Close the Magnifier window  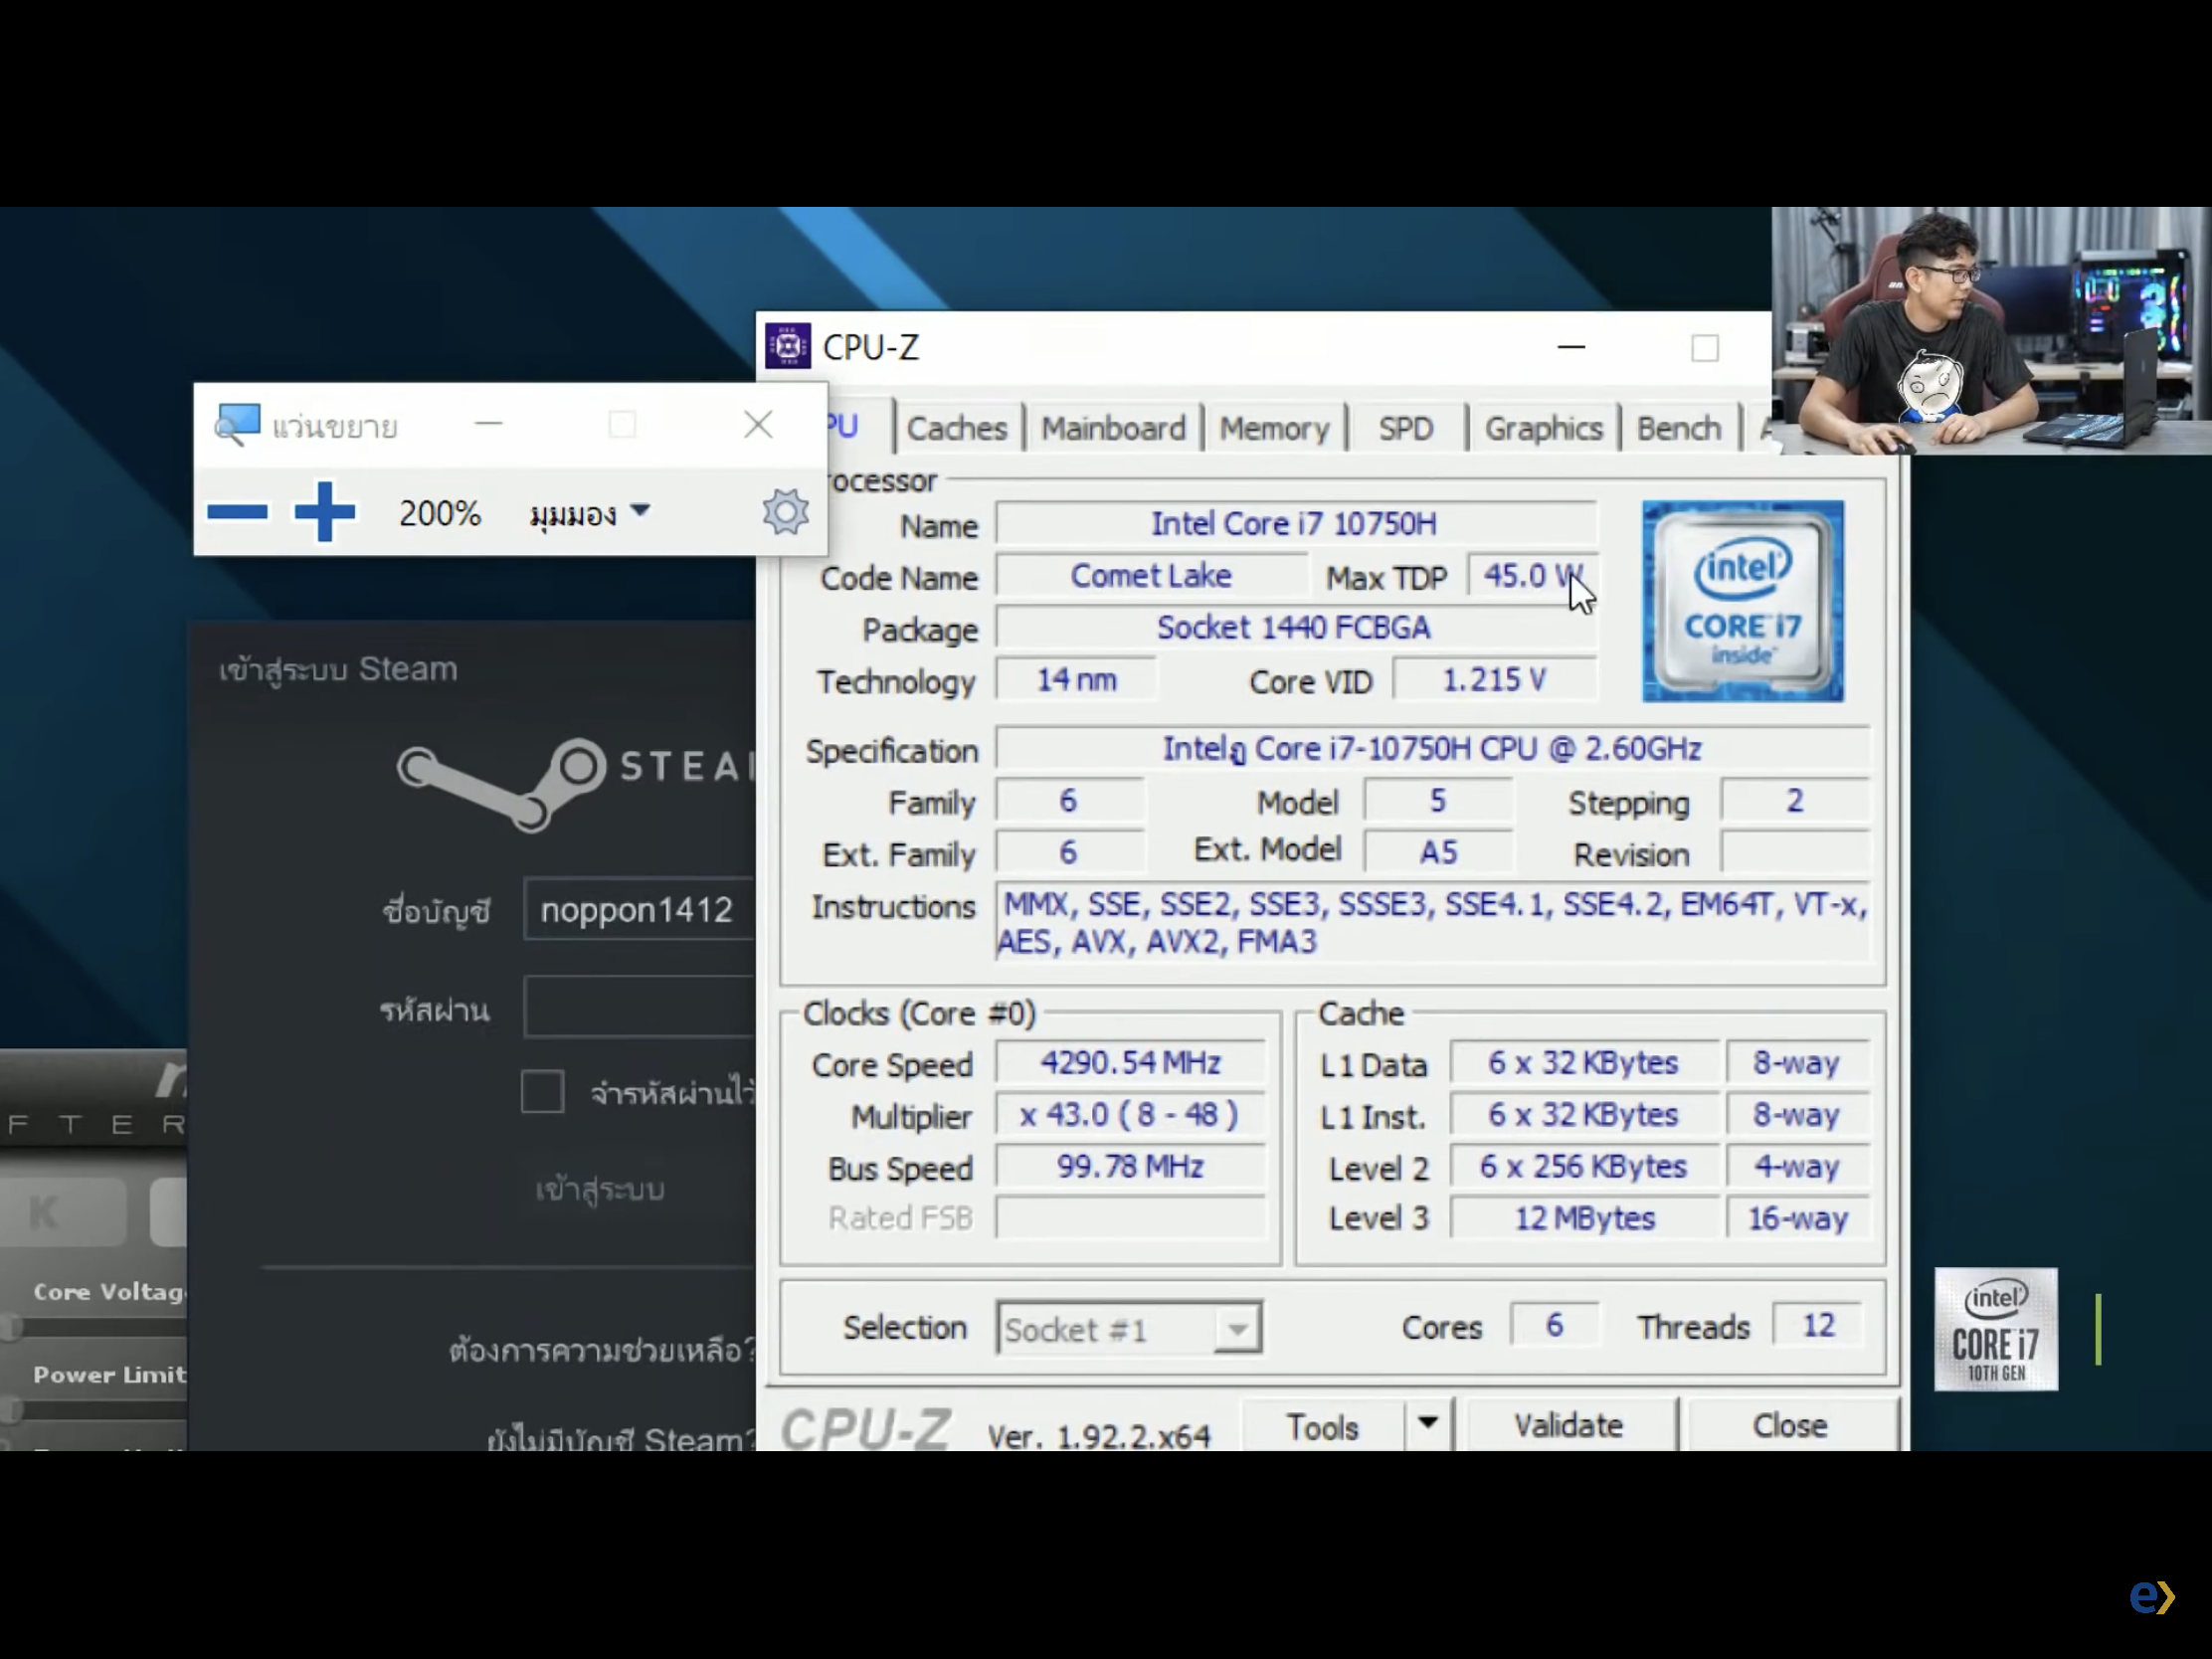click(x=758, y=425)
